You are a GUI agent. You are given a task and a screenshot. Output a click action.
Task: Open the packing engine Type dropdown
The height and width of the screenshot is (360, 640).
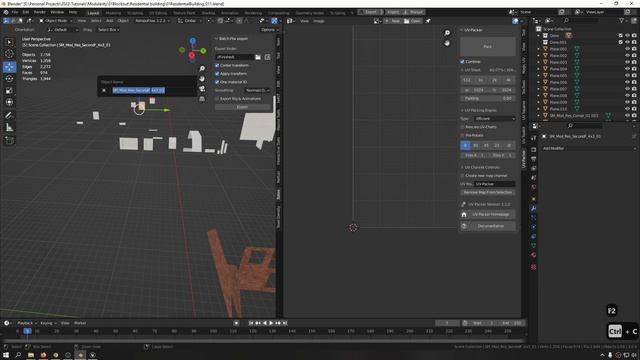pos(495,119)
